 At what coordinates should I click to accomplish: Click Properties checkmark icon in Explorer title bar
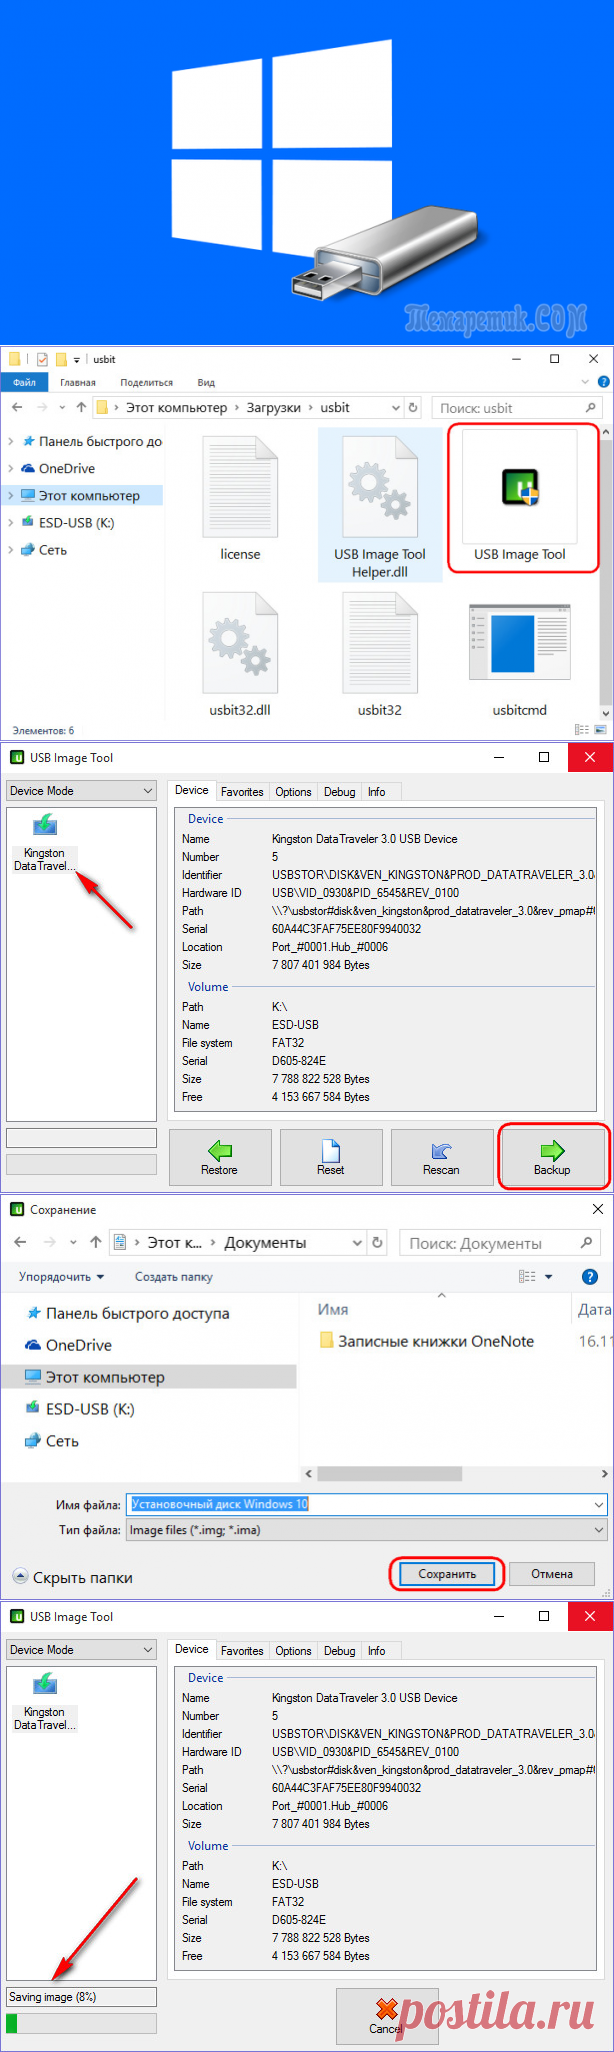(42, 359)
